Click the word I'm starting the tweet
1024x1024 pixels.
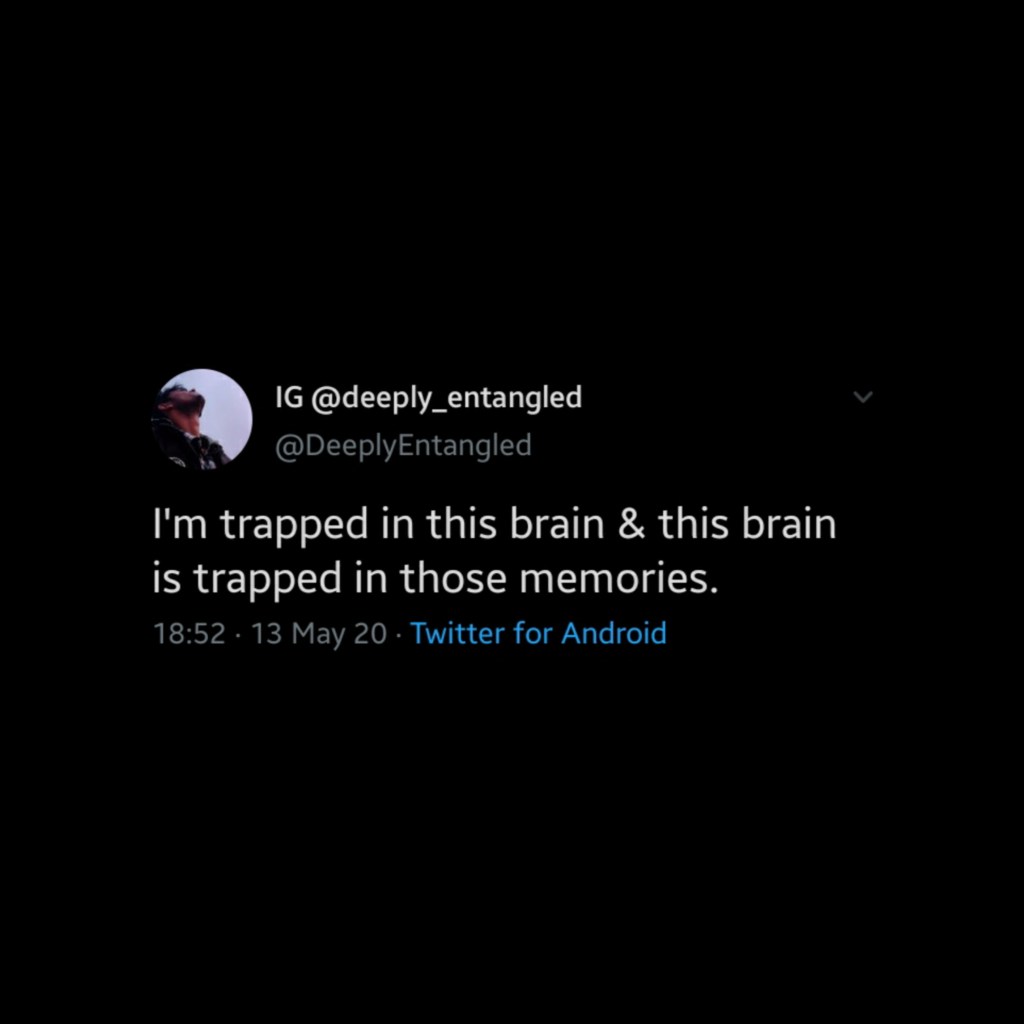180,524
